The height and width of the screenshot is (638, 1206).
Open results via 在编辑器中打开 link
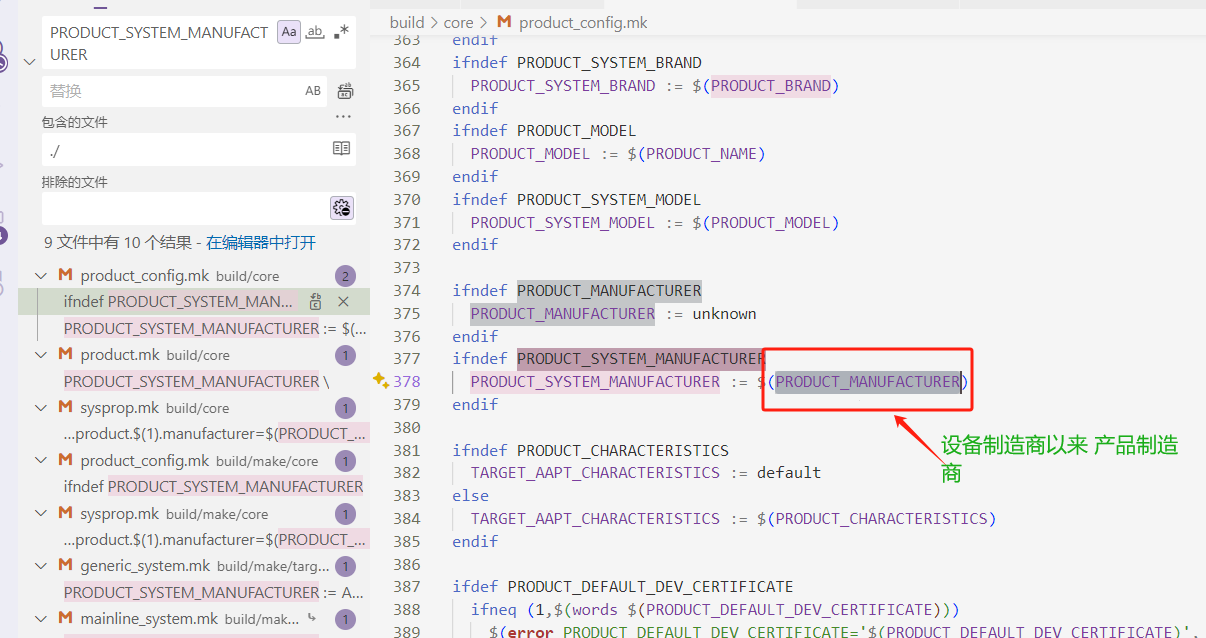coord(261,242)
